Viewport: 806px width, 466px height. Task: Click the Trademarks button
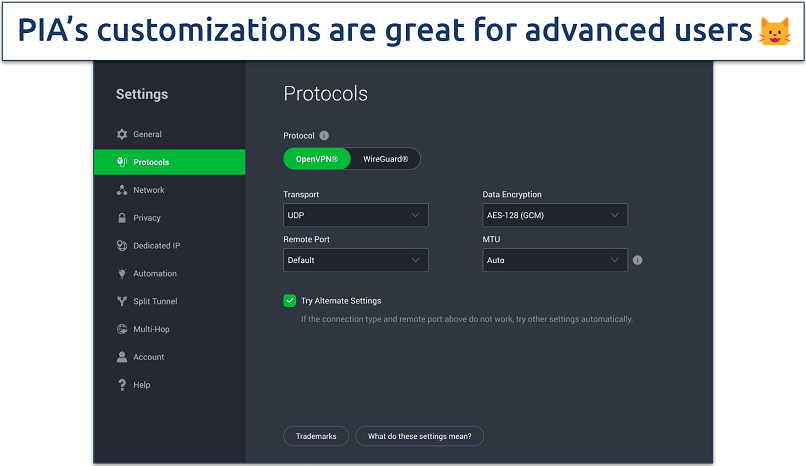tap(317, 436)
